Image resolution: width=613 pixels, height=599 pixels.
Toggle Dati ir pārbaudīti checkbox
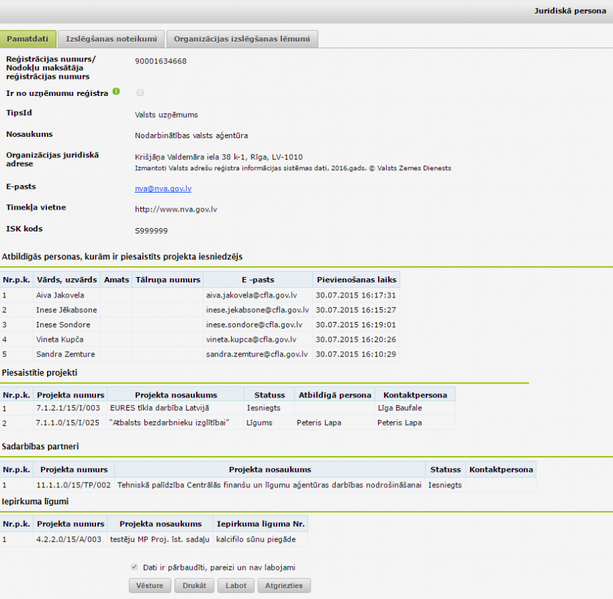point(134,567)
